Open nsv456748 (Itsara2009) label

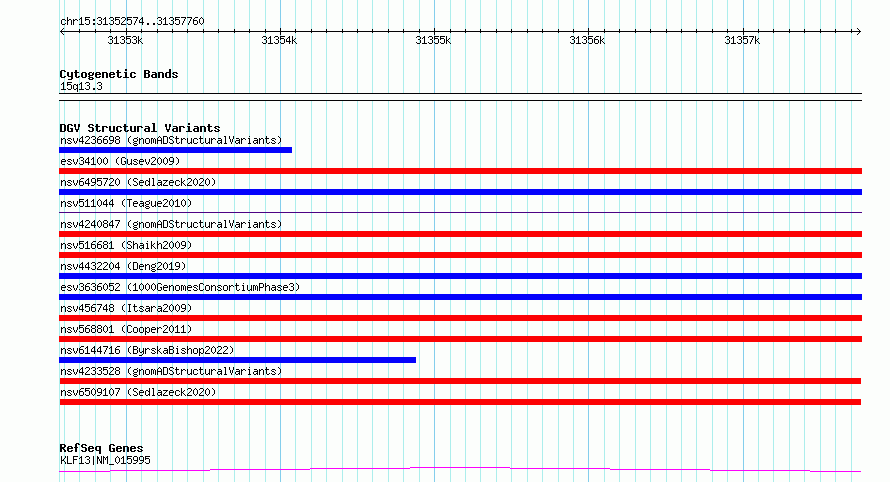point(126,308)
